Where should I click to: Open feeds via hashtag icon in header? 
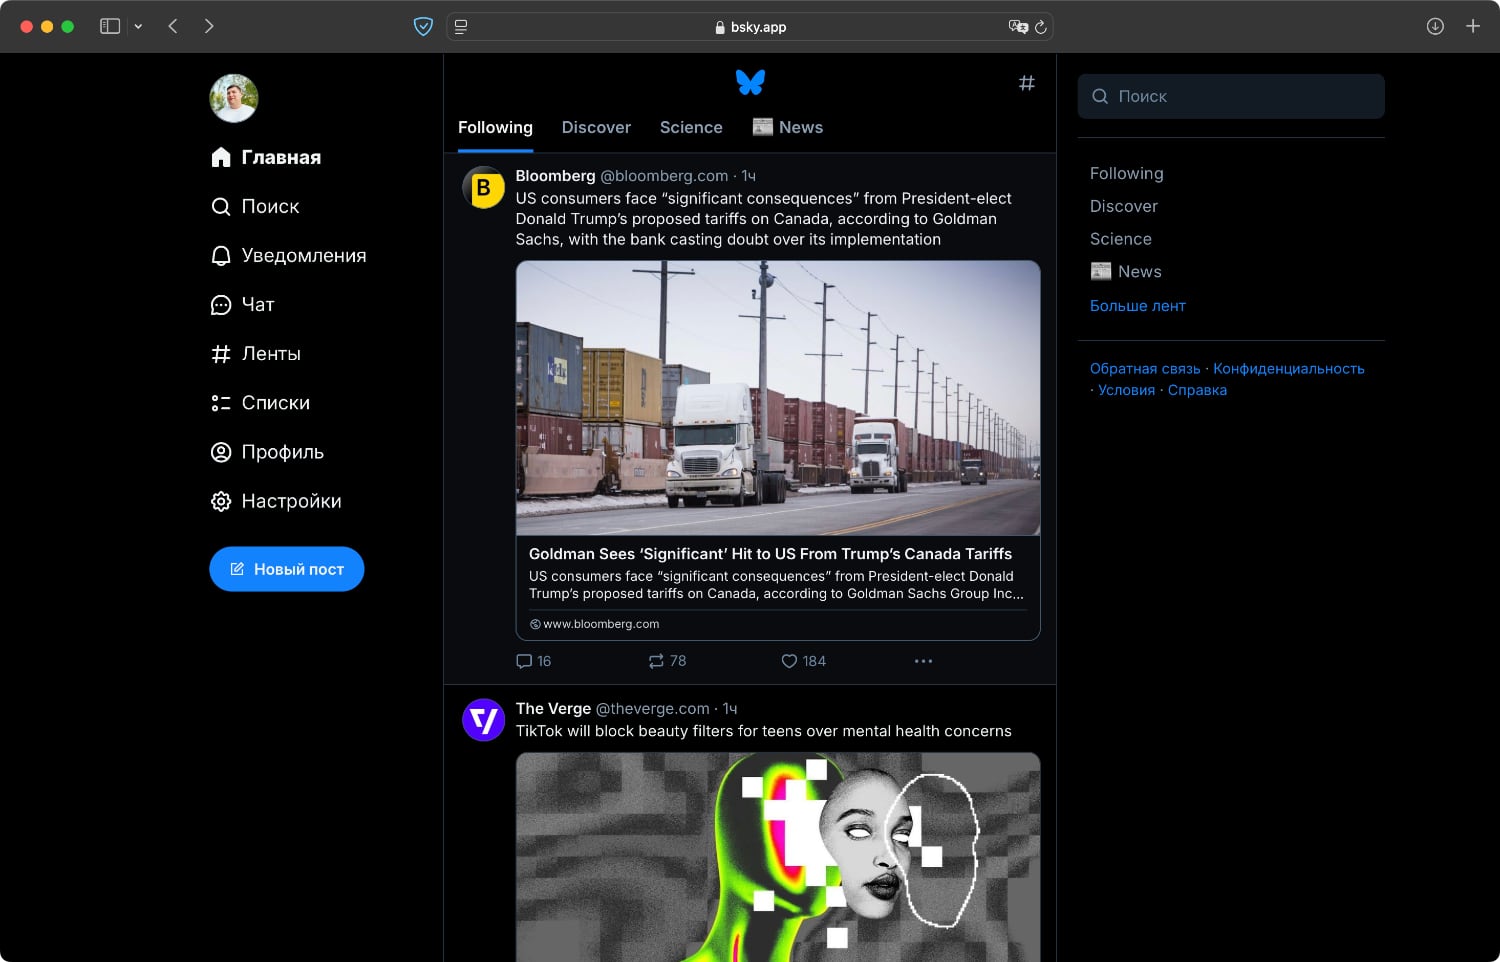click(1026, 83)
